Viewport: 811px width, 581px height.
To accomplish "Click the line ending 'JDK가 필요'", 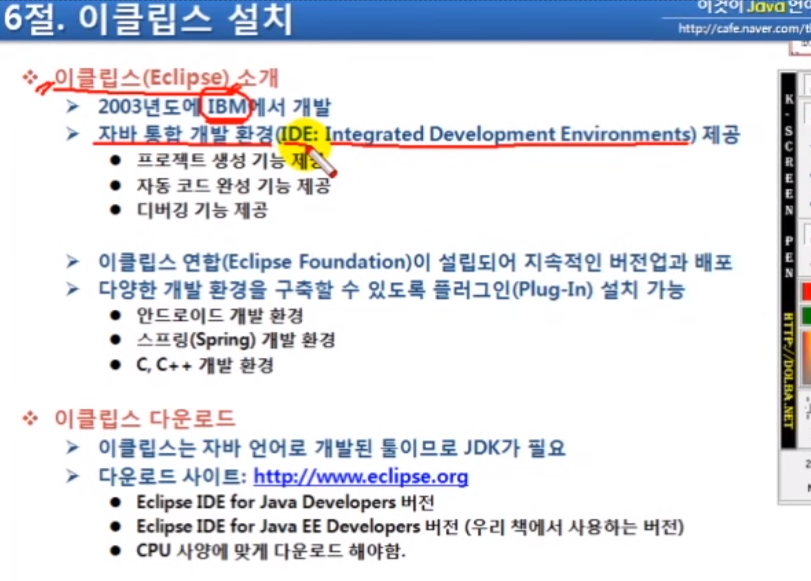I will click(x=332, y=448).
